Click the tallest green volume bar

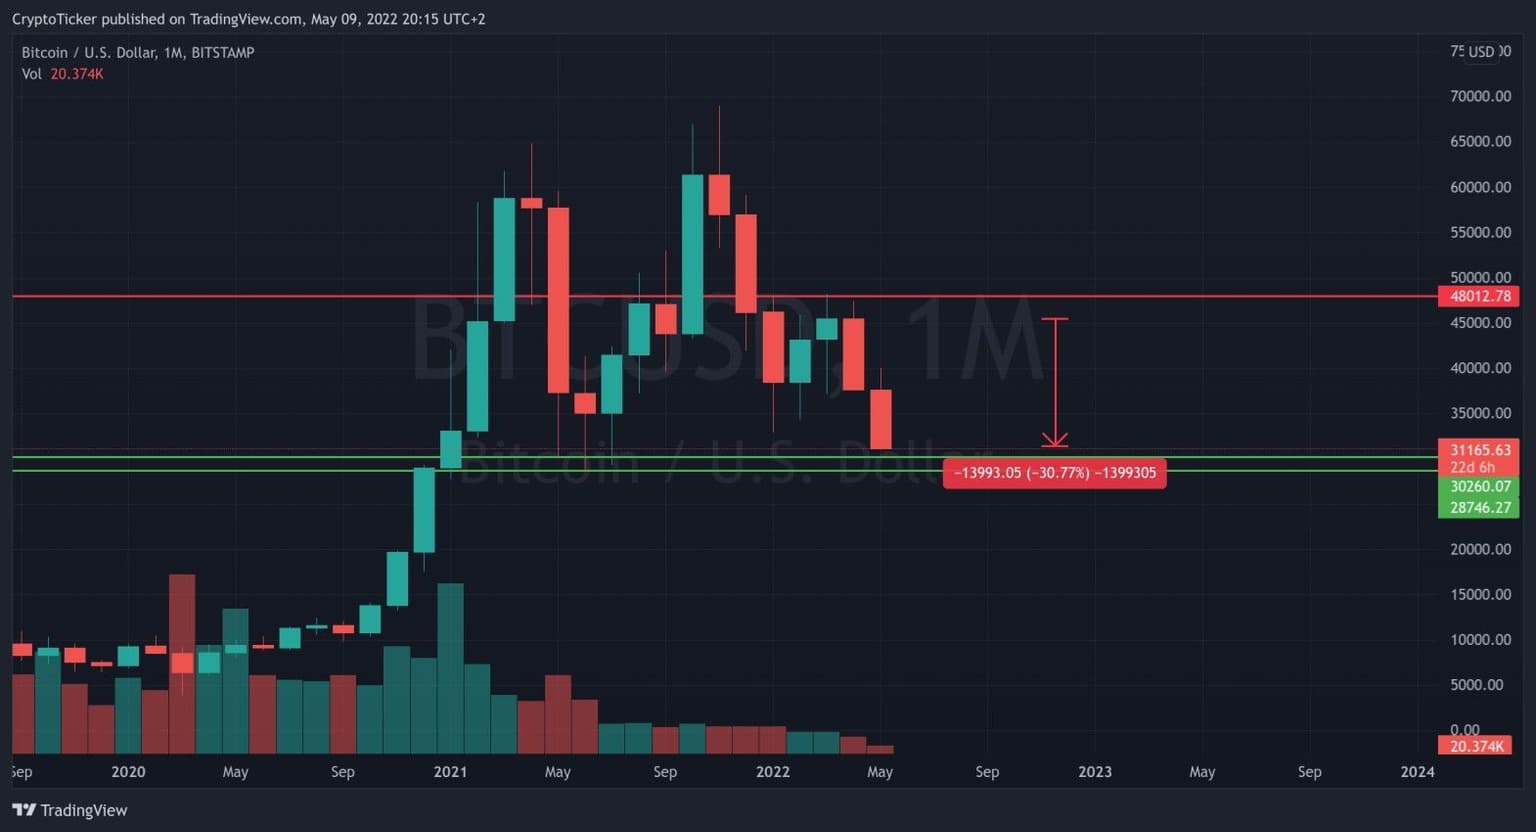pos(450,668)
